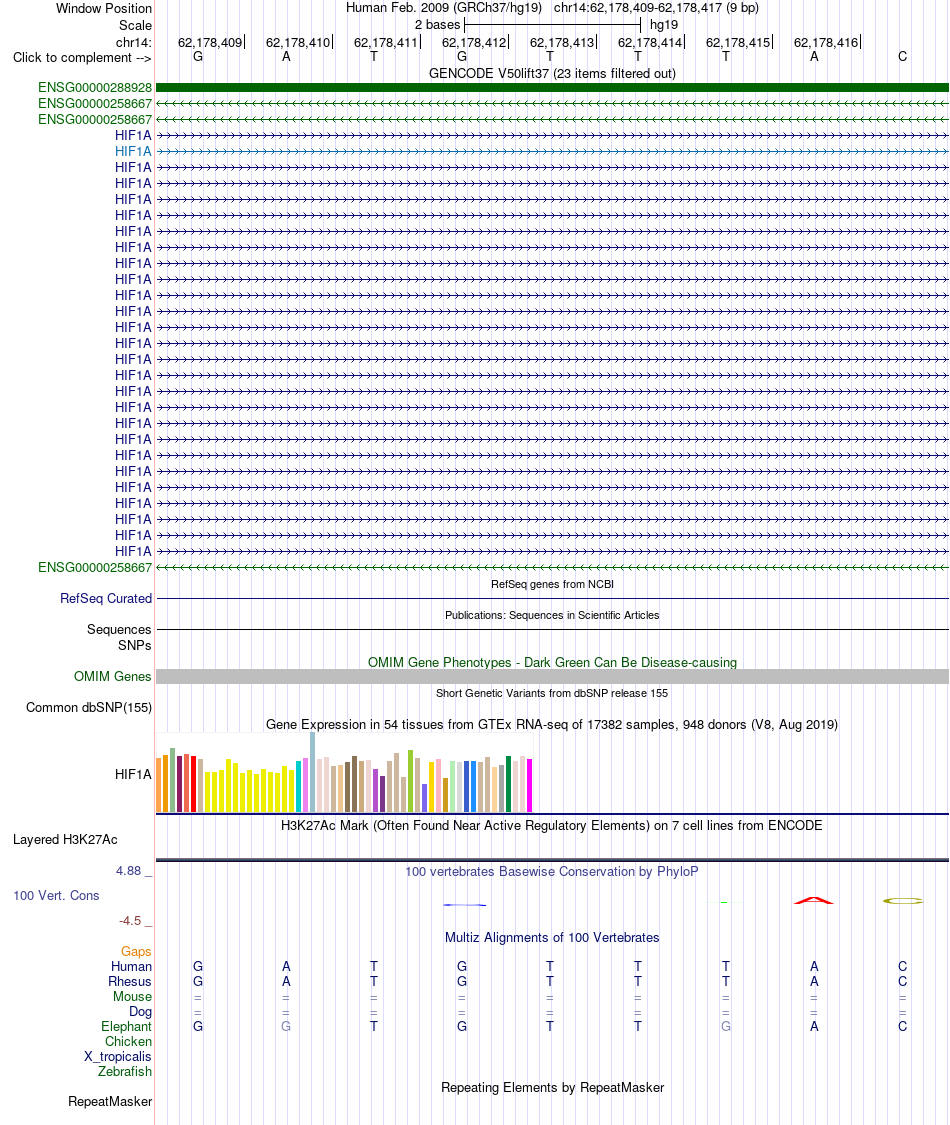Click the red A conservation logo letter
The image size is (950, 1125).
(814, 900)
